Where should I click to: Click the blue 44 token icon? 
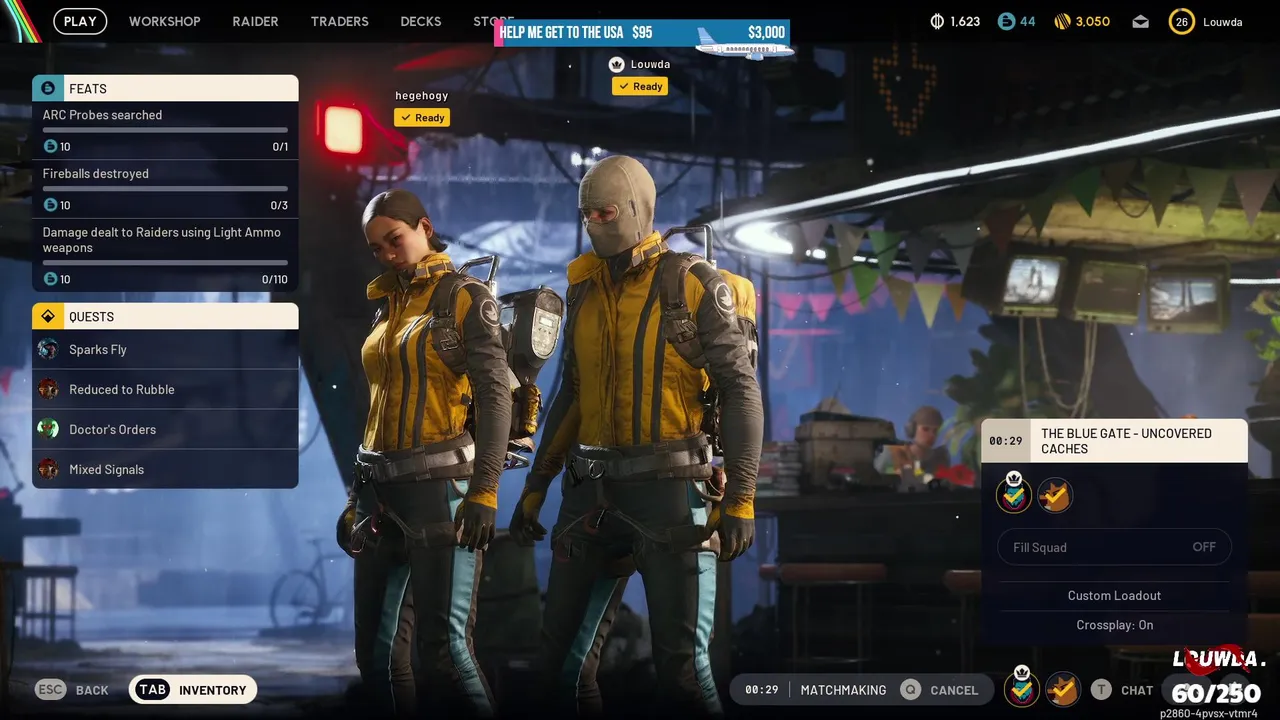point(1006,21)
